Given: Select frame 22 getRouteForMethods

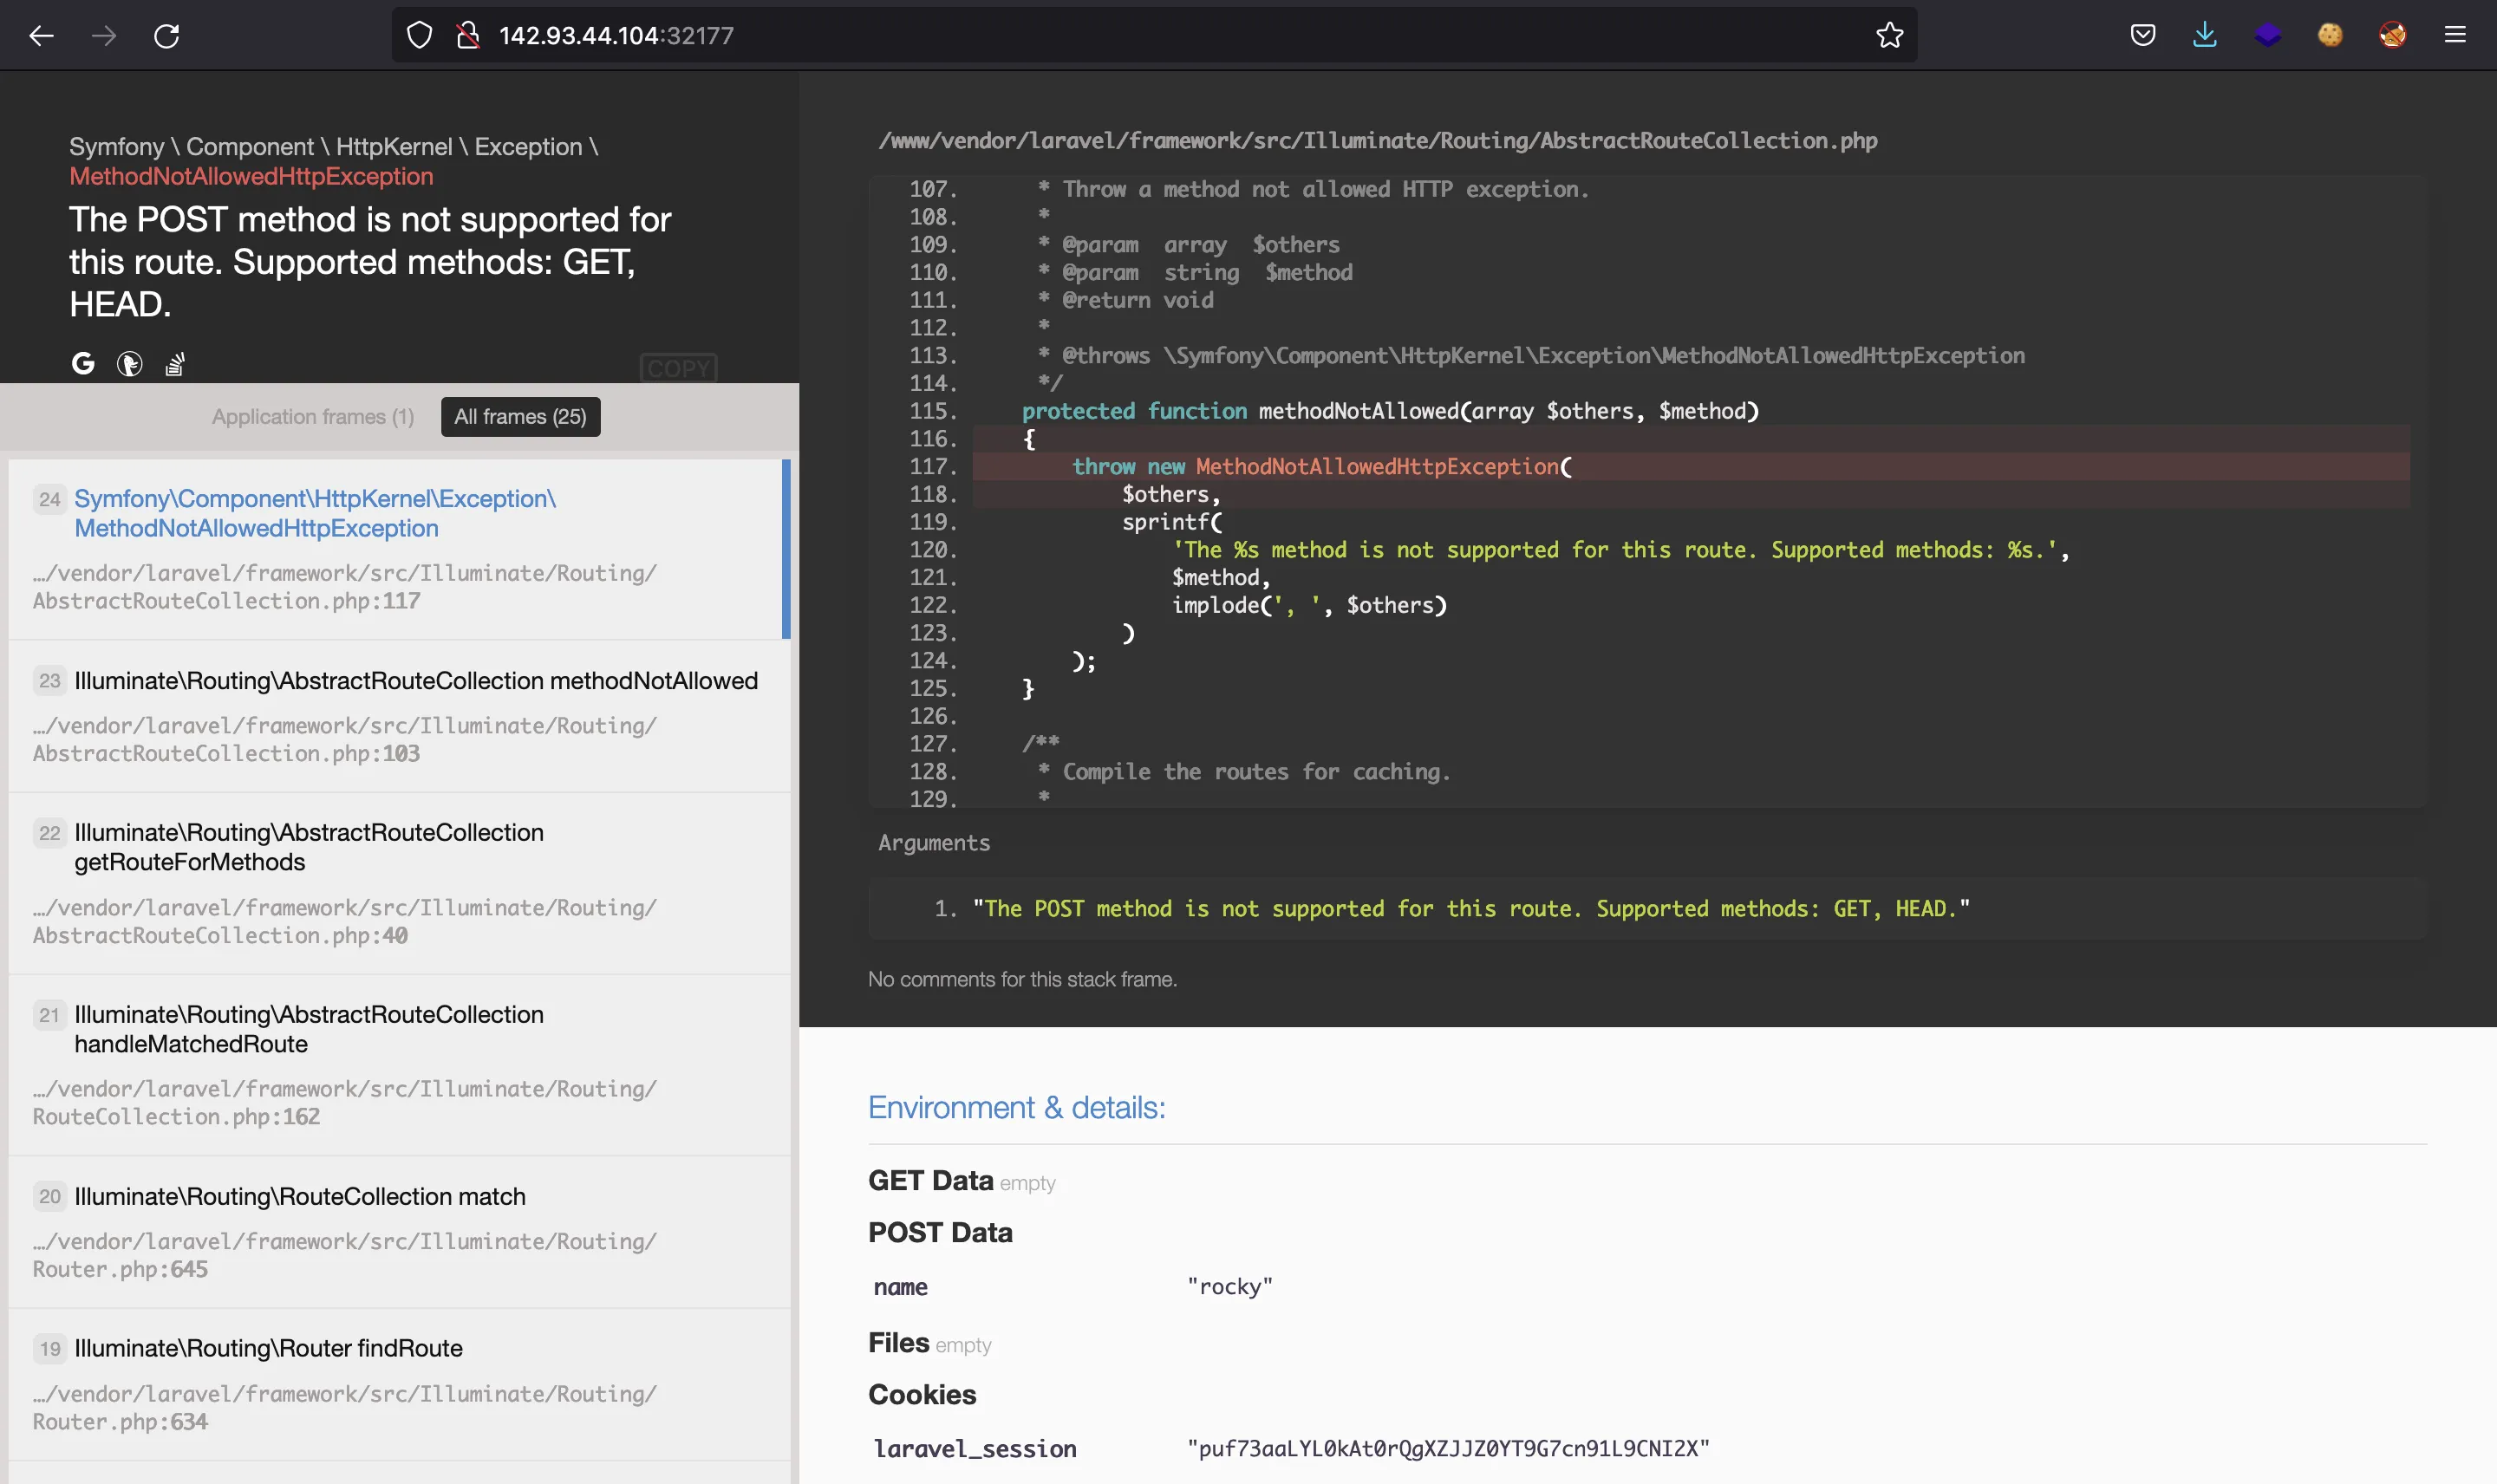Looking at the screenshot, I should (399, 884).
